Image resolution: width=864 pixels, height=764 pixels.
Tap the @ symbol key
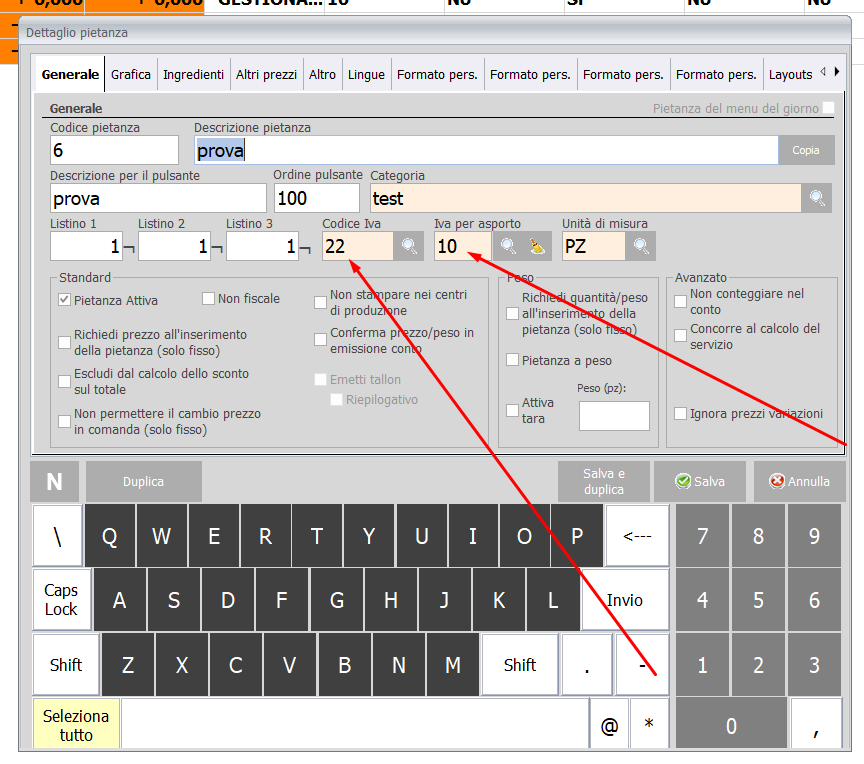click(609, 725)
